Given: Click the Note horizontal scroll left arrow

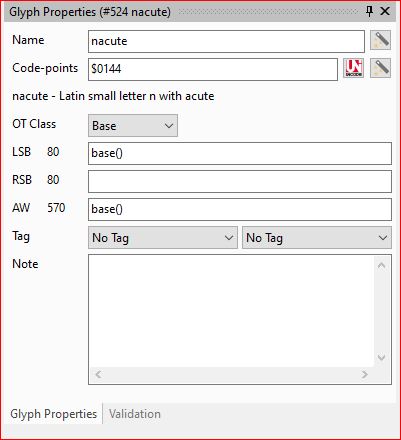Looking at the screenshot, I should [98, 374].
